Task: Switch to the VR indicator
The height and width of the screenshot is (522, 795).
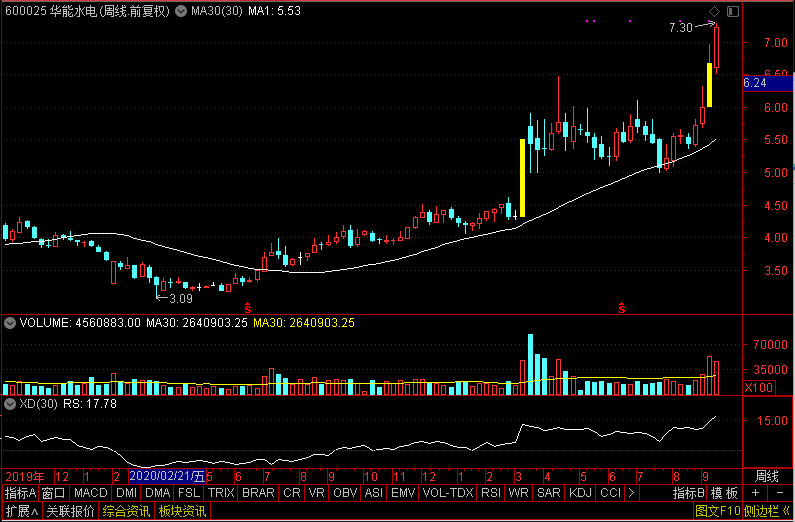Action: 316,493
